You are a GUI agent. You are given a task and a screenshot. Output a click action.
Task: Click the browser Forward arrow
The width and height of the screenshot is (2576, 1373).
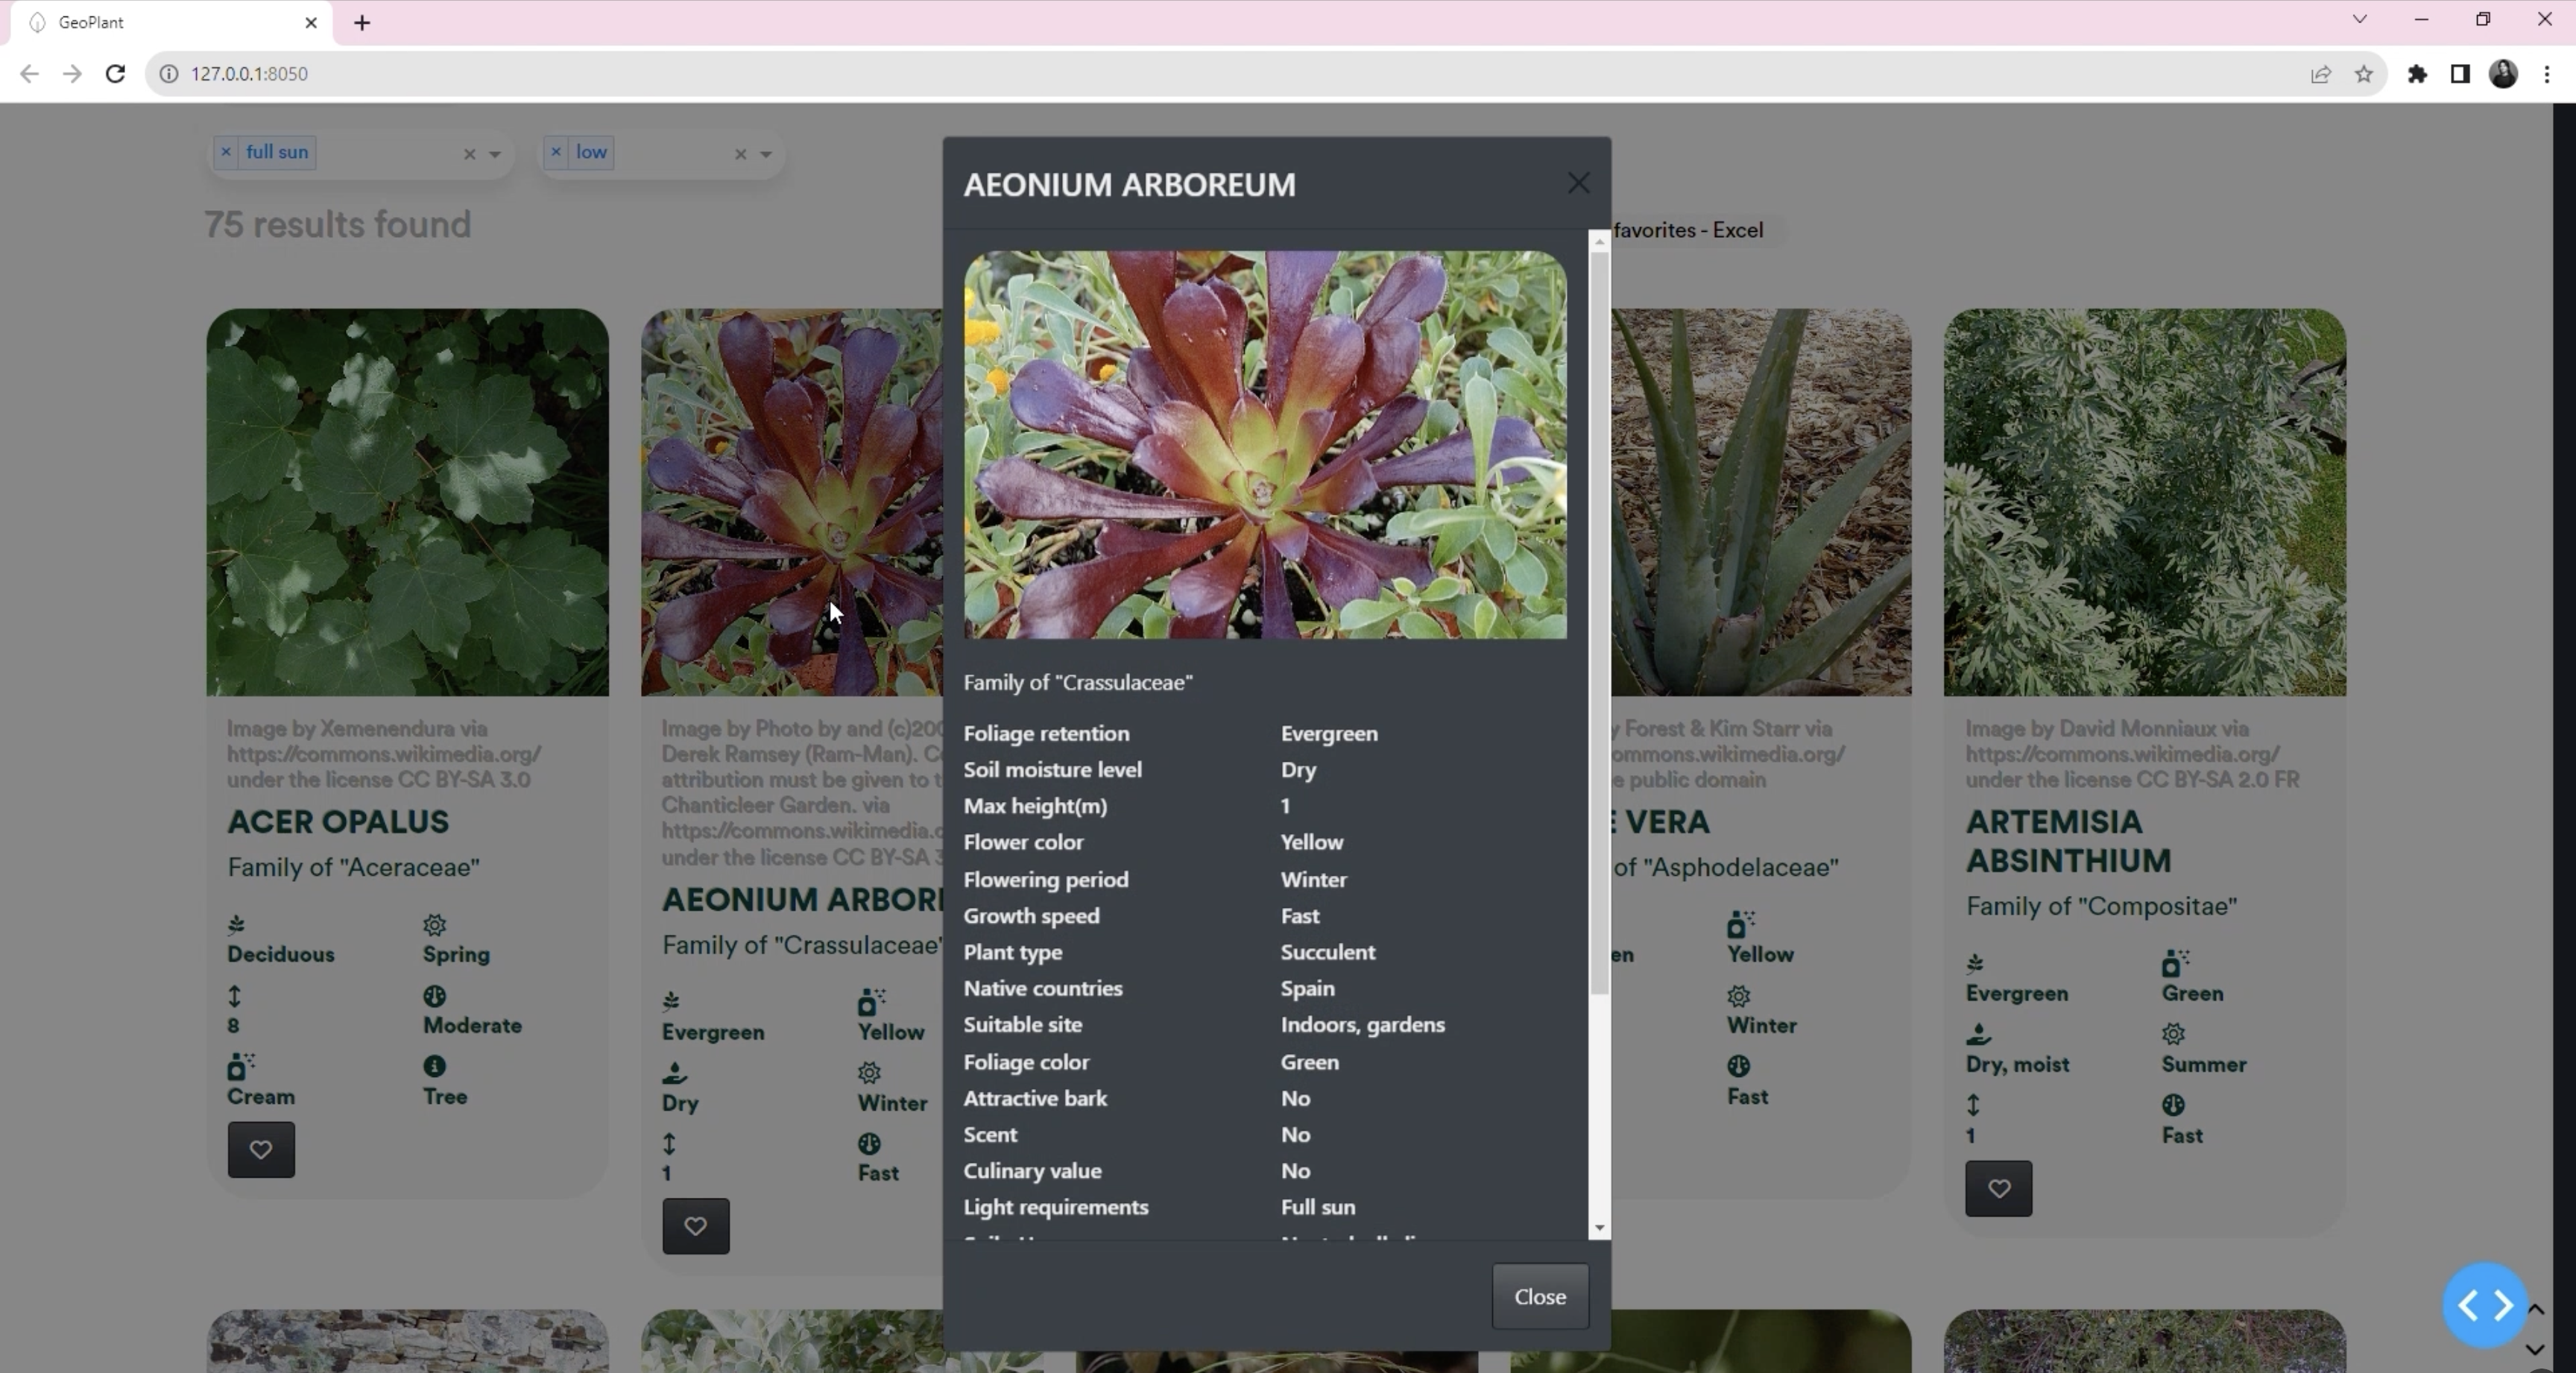pyautogui.click(x=72, y=74)
